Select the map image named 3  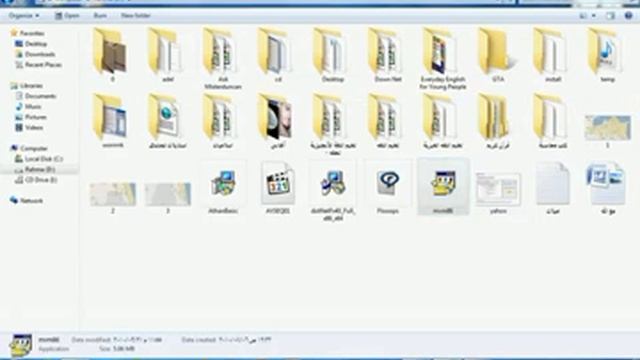click(x=167, y=197)
